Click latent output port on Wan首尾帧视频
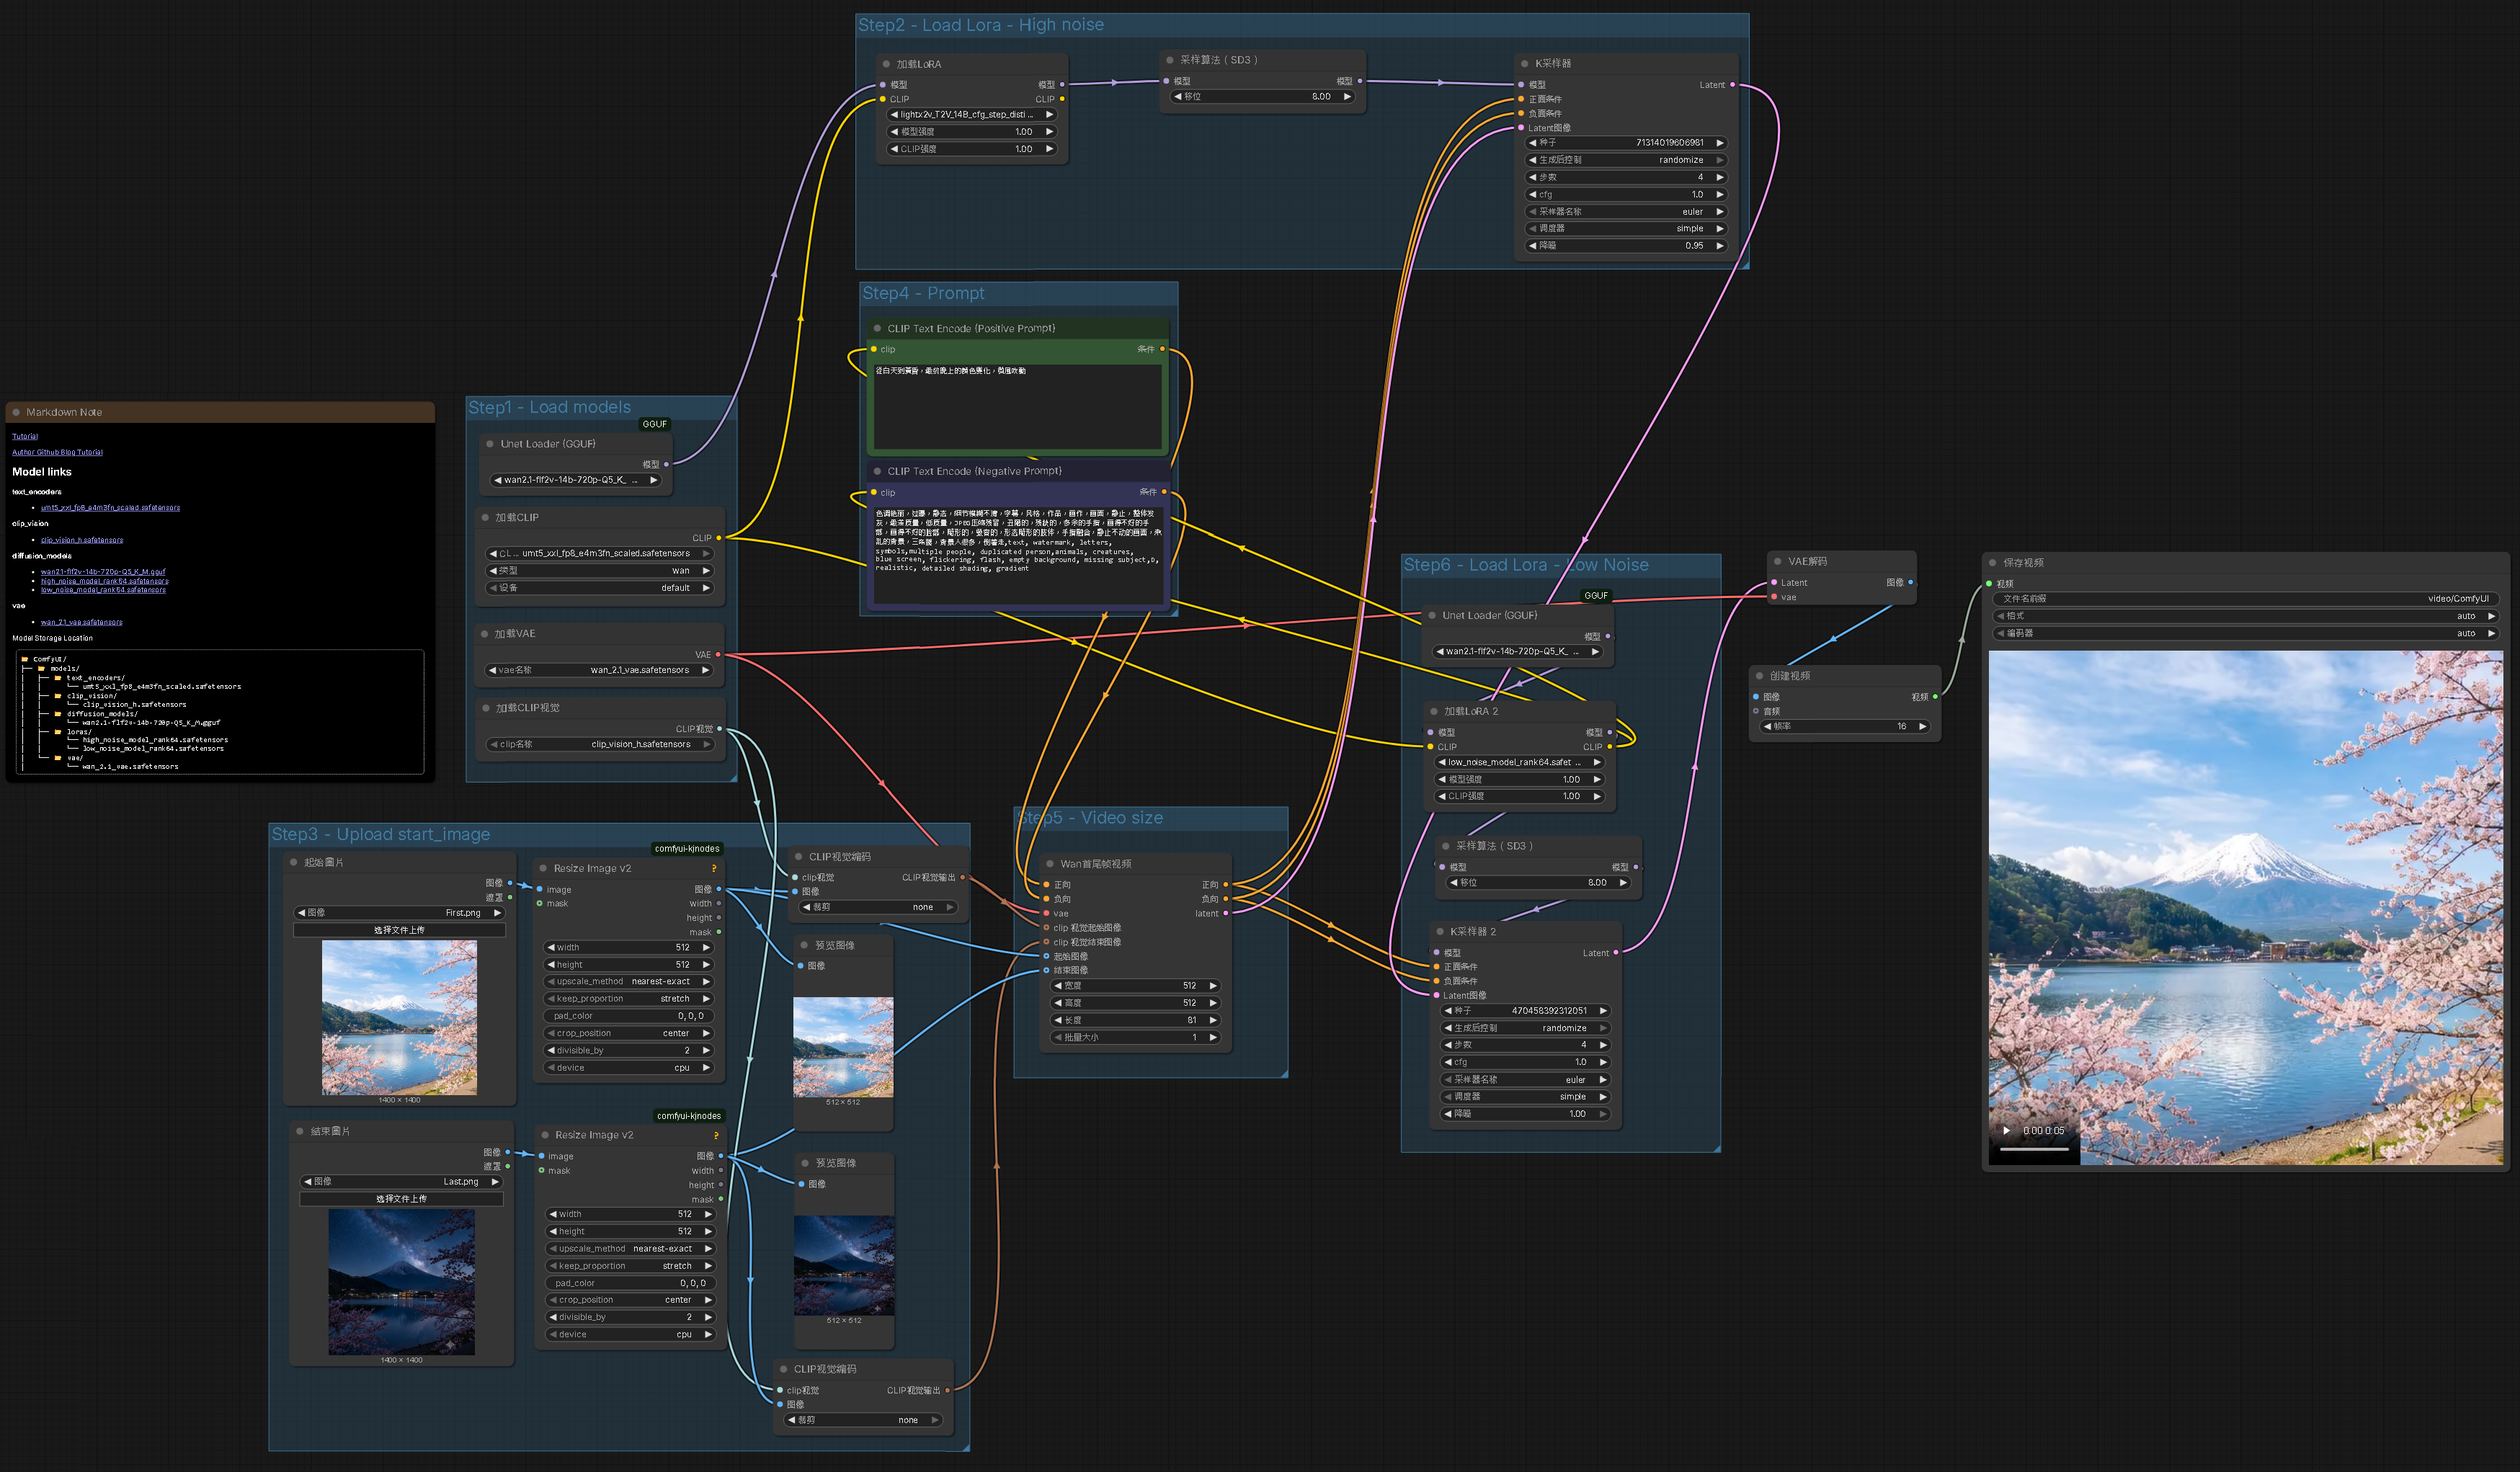Screen dimensions: 2520x1472 1226,913
